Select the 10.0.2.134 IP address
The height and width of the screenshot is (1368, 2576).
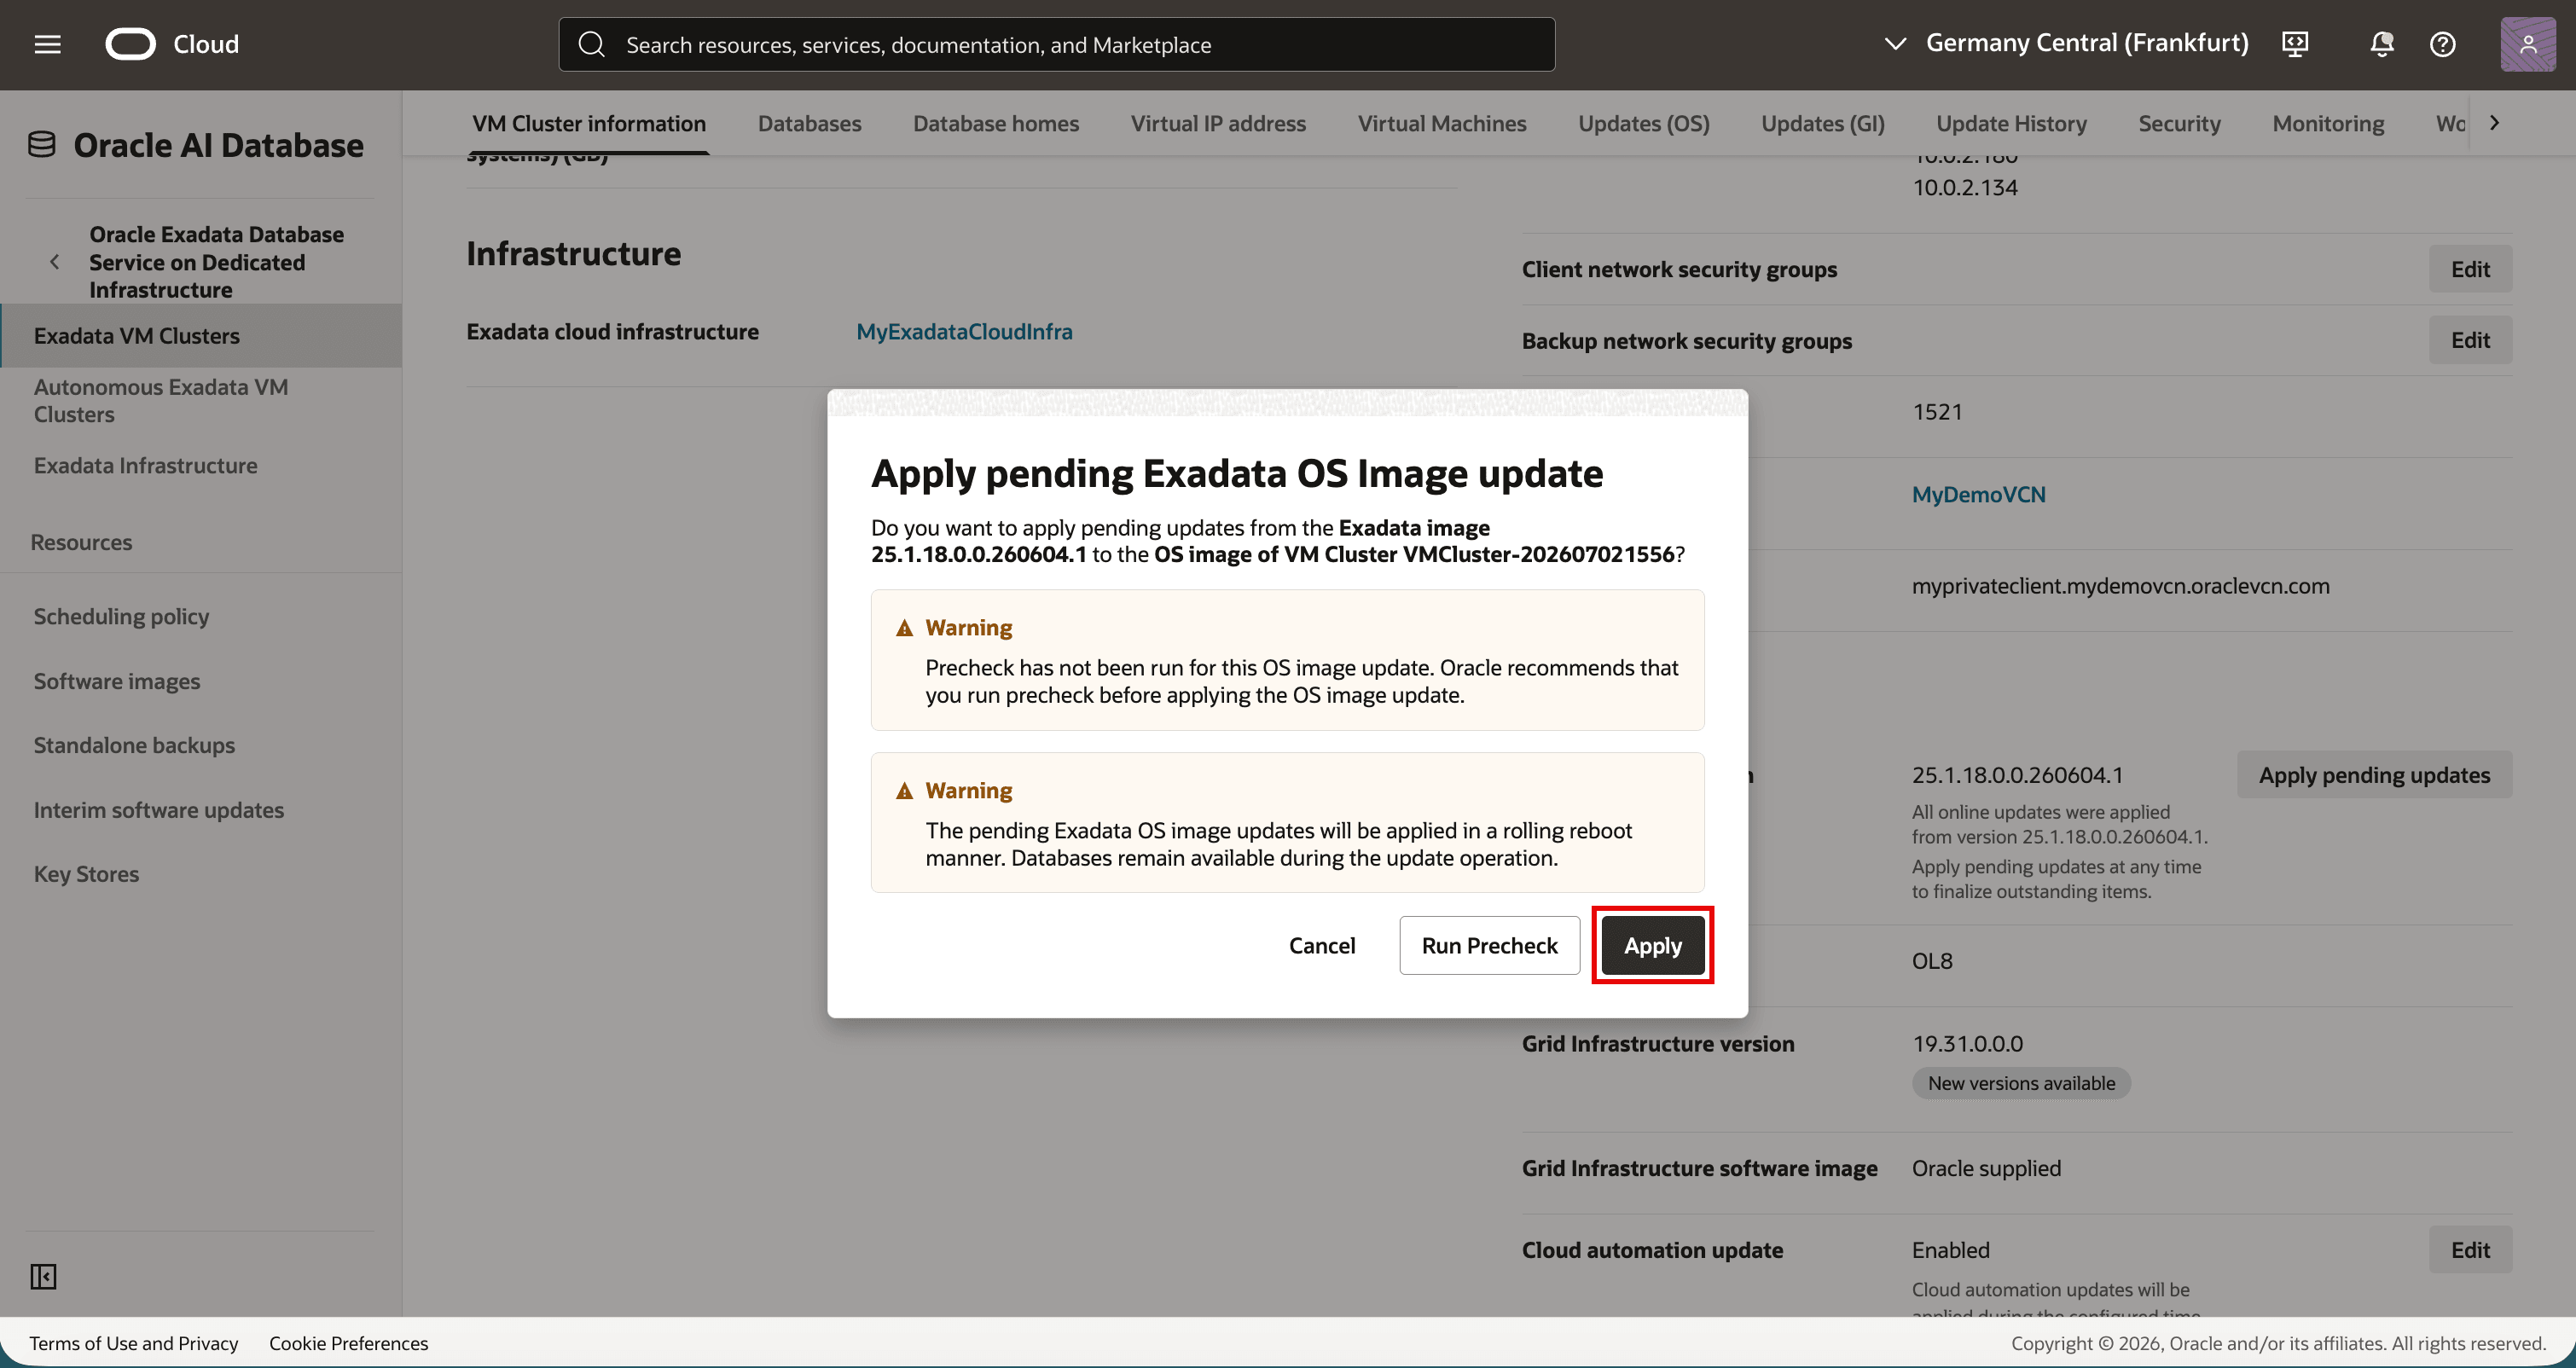point(1965,187)
